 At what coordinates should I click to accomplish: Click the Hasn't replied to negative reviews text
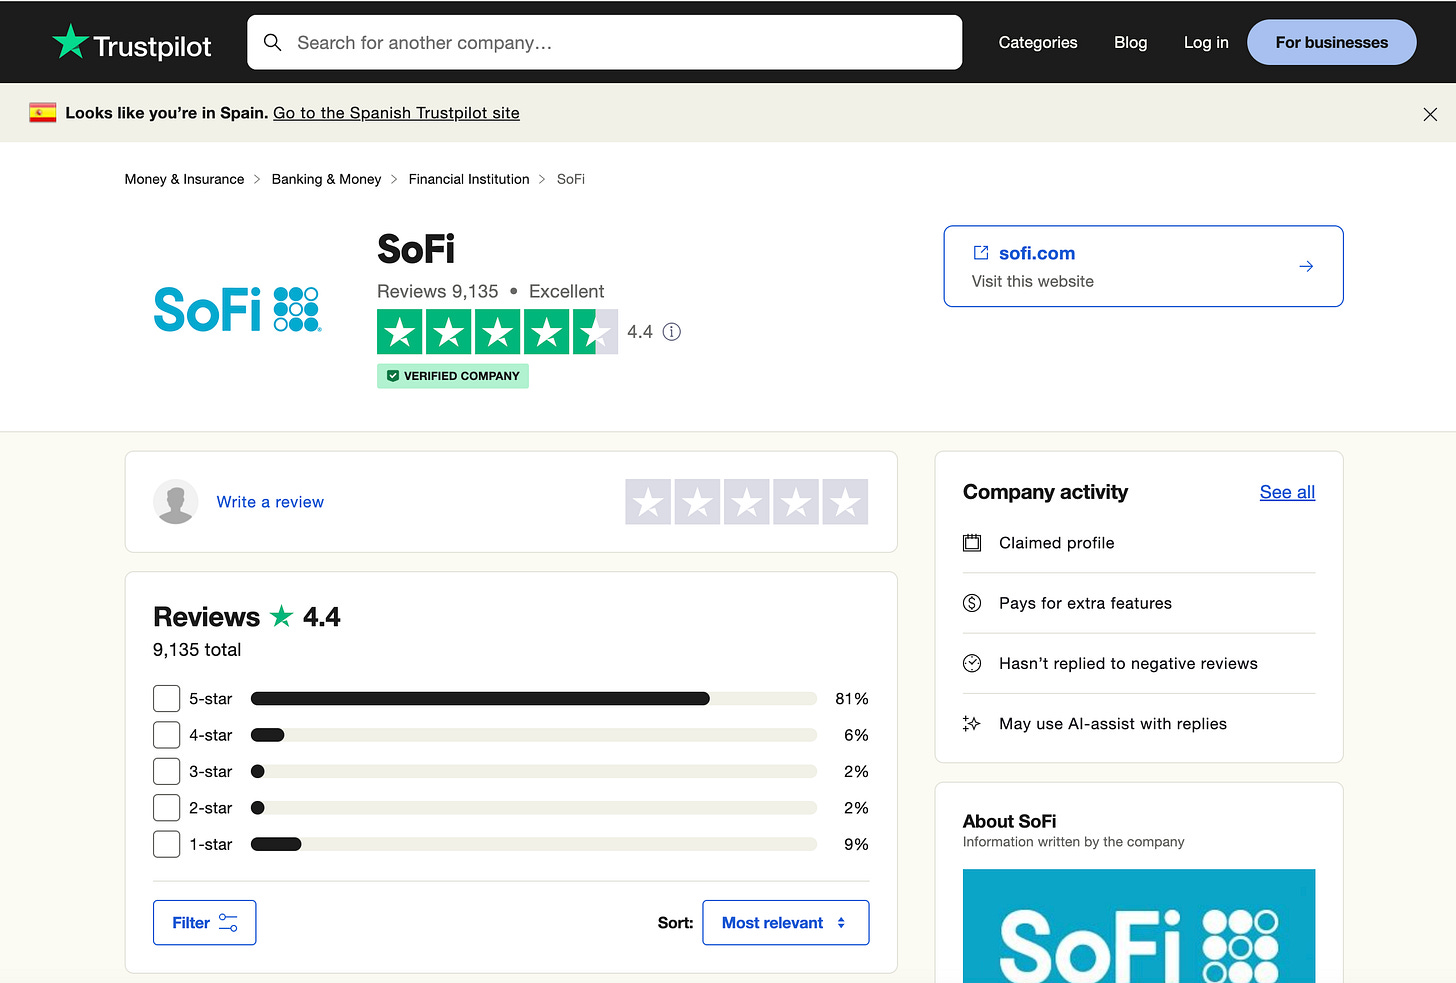tap(1128, 663)
